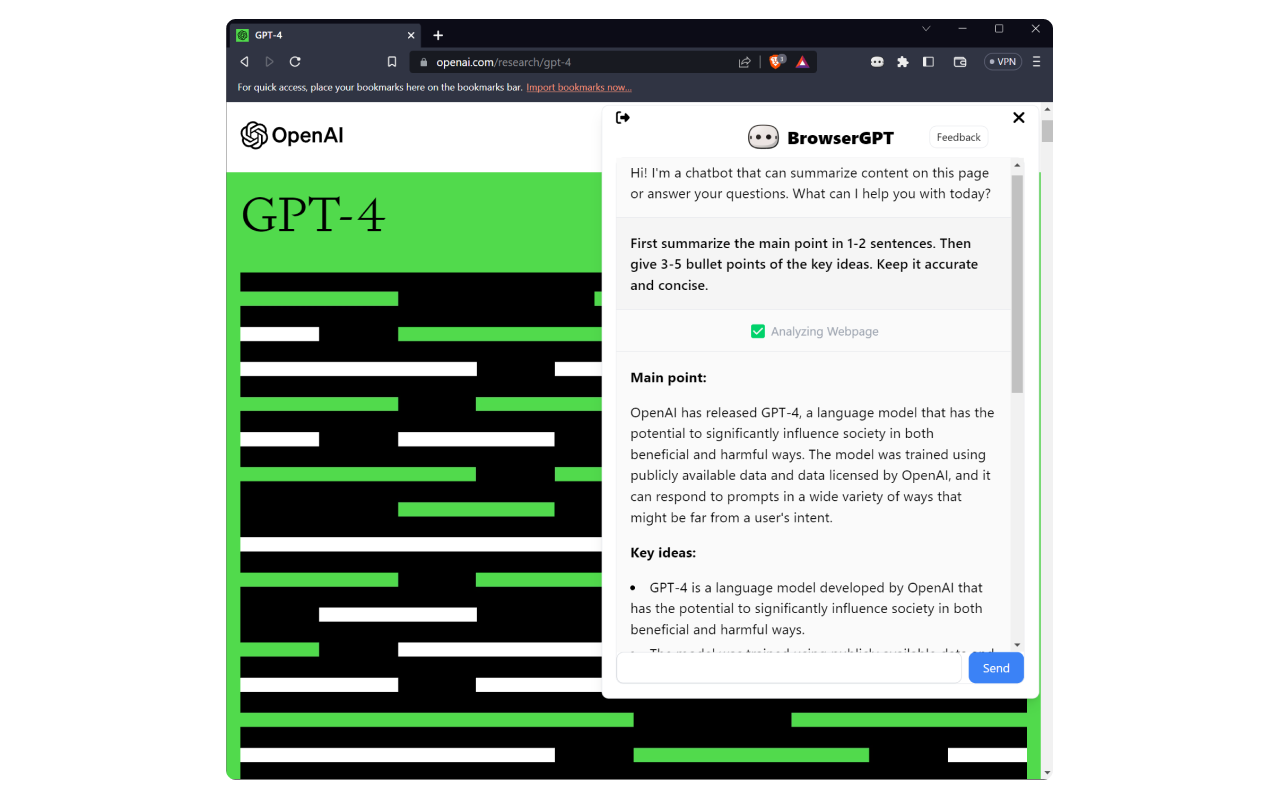Open the browser hamburger menu
The height and width of the screenshot is (800, 1280).
tap(1036, 62)
